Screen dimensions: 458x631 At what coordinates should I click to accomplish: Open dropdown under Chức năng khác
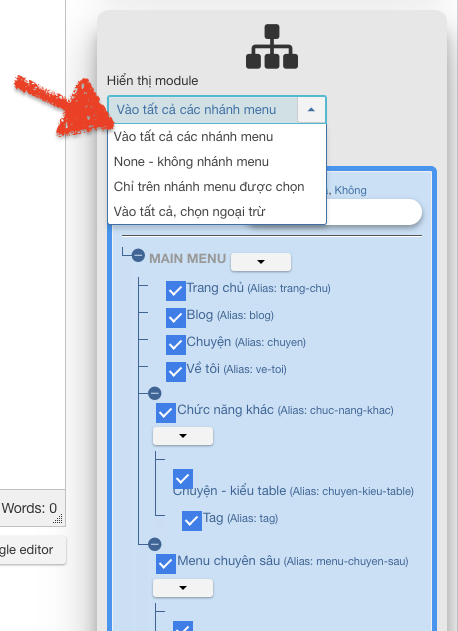[x=183, y=436]
